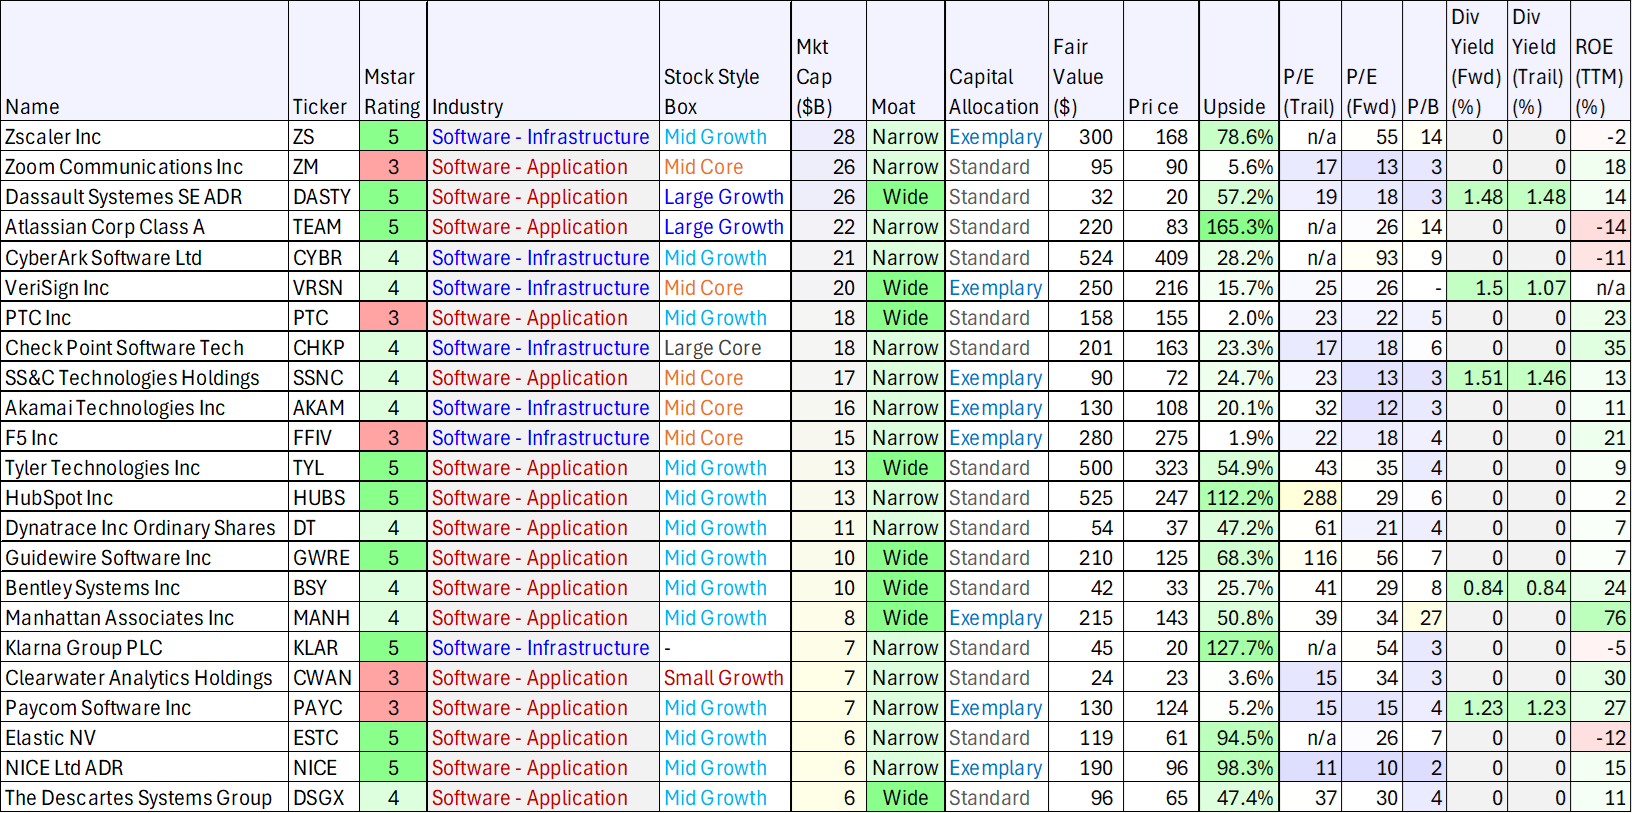Image resolution: width=1632 pixels, height=813 pixels.
Task: Click the VeriSign Inc name cell
Action: click(145, 287)
